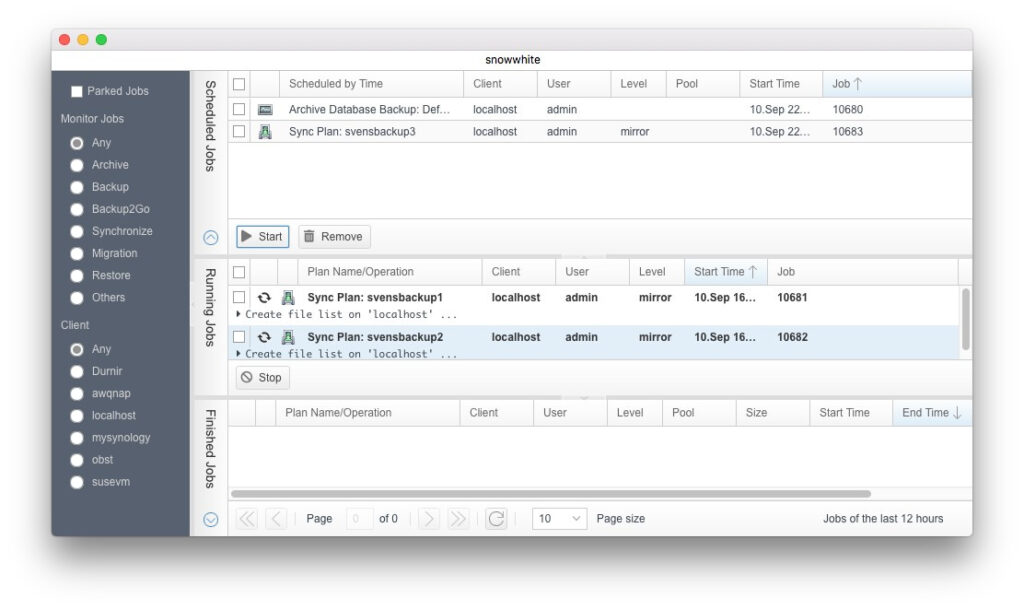Stop the selected running job

coord(263,378)
